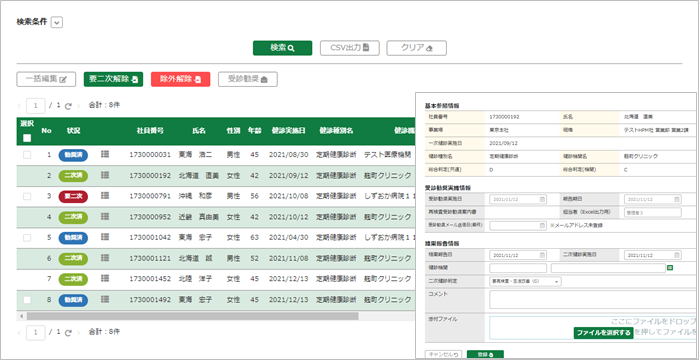The height and width of the screenshot is (360, 699).
Task: Click the left arrow of horizontal scrollbar
Action: 20,316
